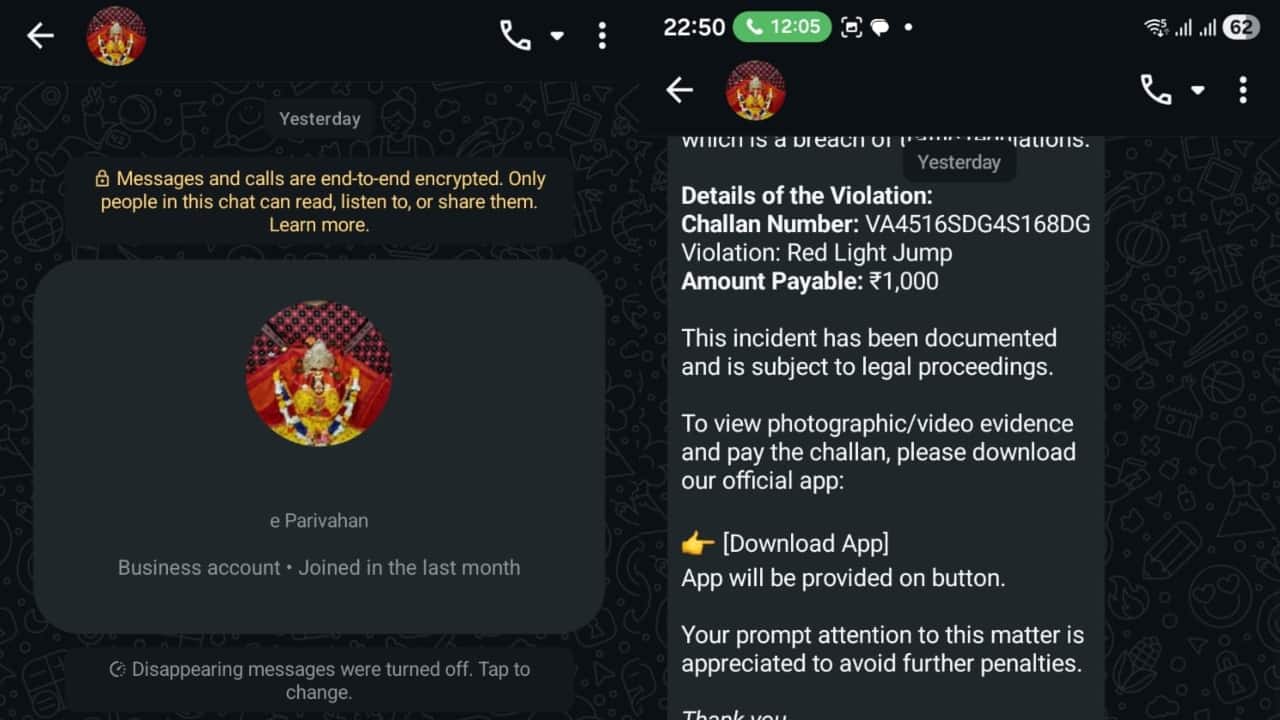
Task: Tap the [Download App] link text
Action: 806,544
